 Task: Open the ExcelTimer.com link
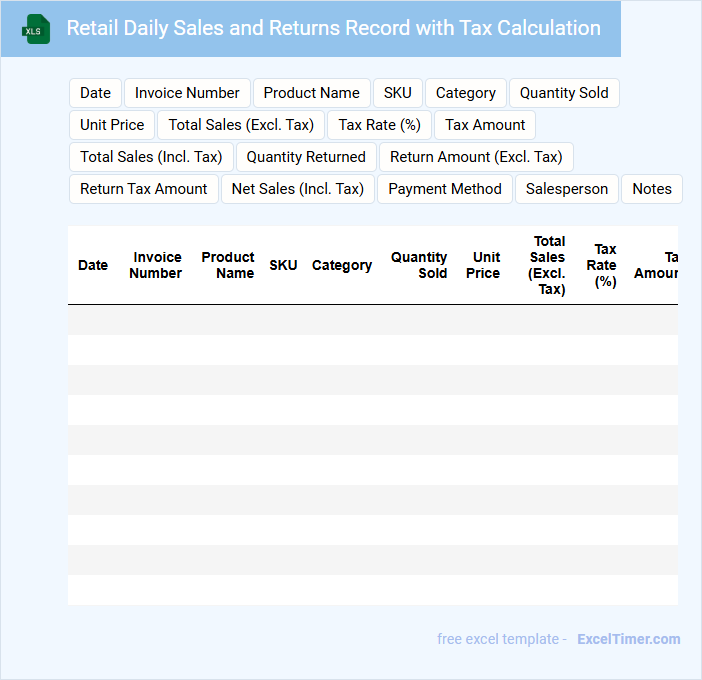tap(628, 639)
